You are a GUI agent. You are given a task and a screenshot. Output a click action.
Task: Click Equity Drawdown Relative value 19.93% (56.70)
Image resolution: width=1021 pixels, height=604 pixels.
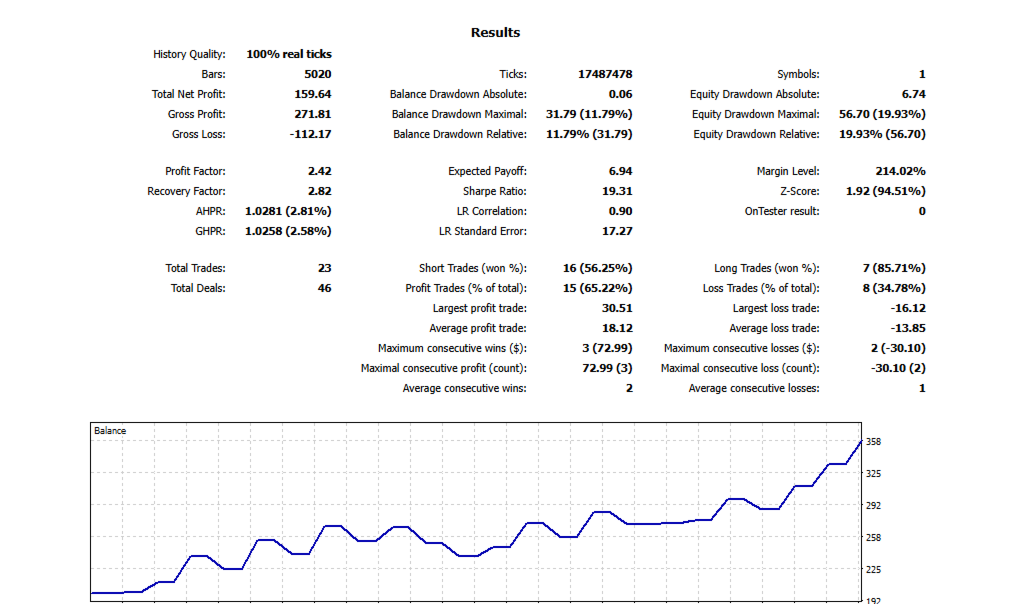point(882,134)
